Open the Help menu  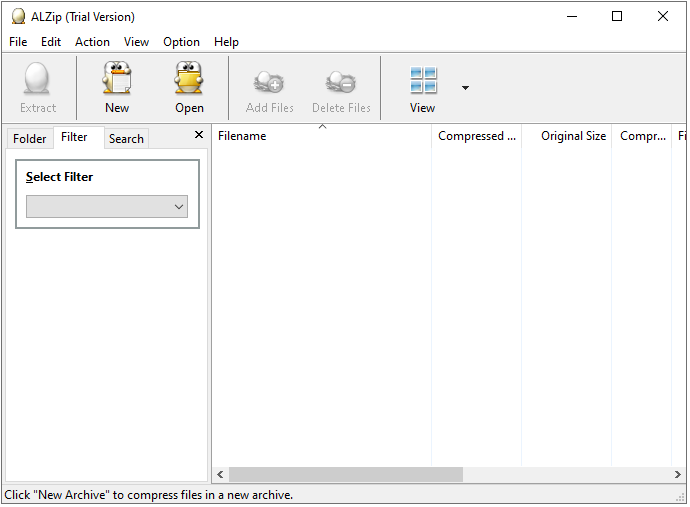pos(226,42)
